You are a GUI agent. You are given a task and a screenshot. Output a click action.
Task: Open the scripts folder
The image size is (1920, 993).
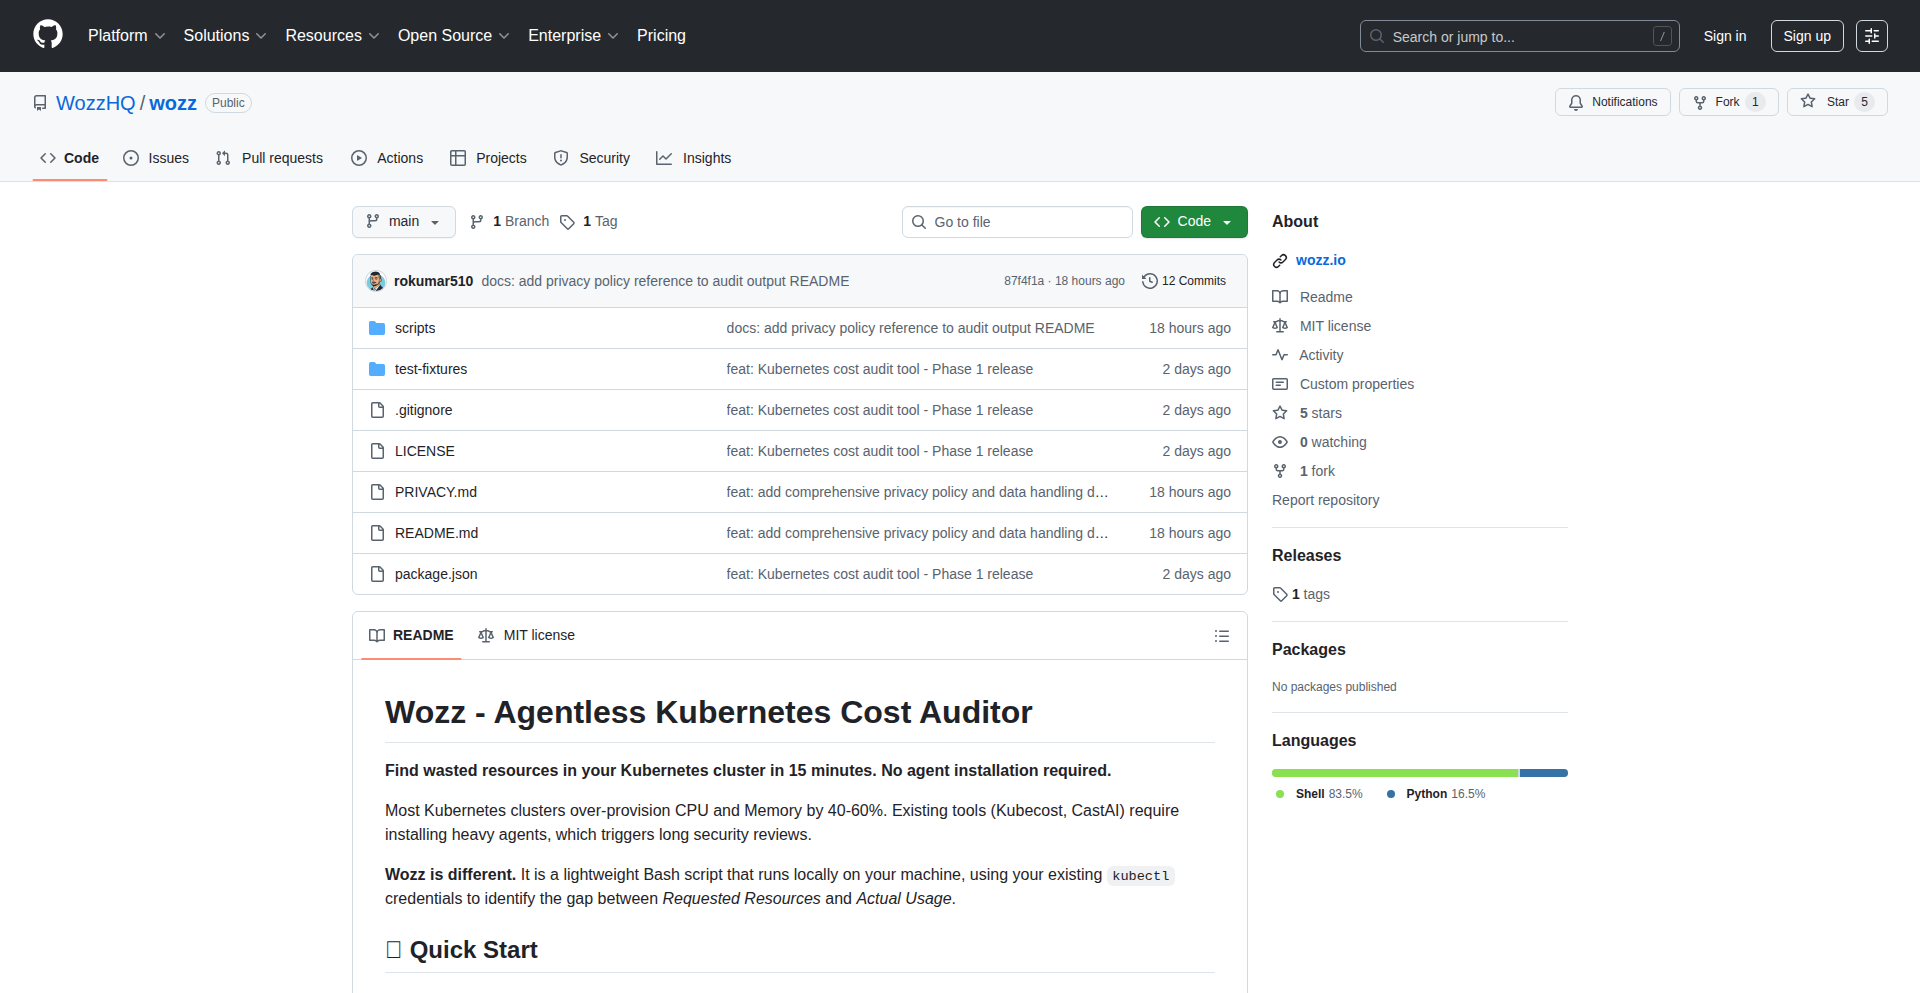coord(414,328)
